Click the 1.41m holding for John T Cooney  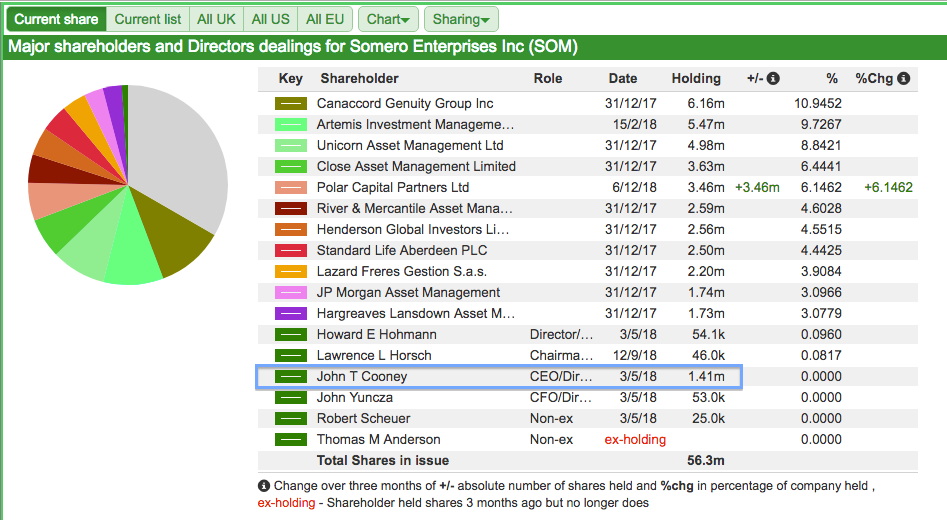click(705, 377)
